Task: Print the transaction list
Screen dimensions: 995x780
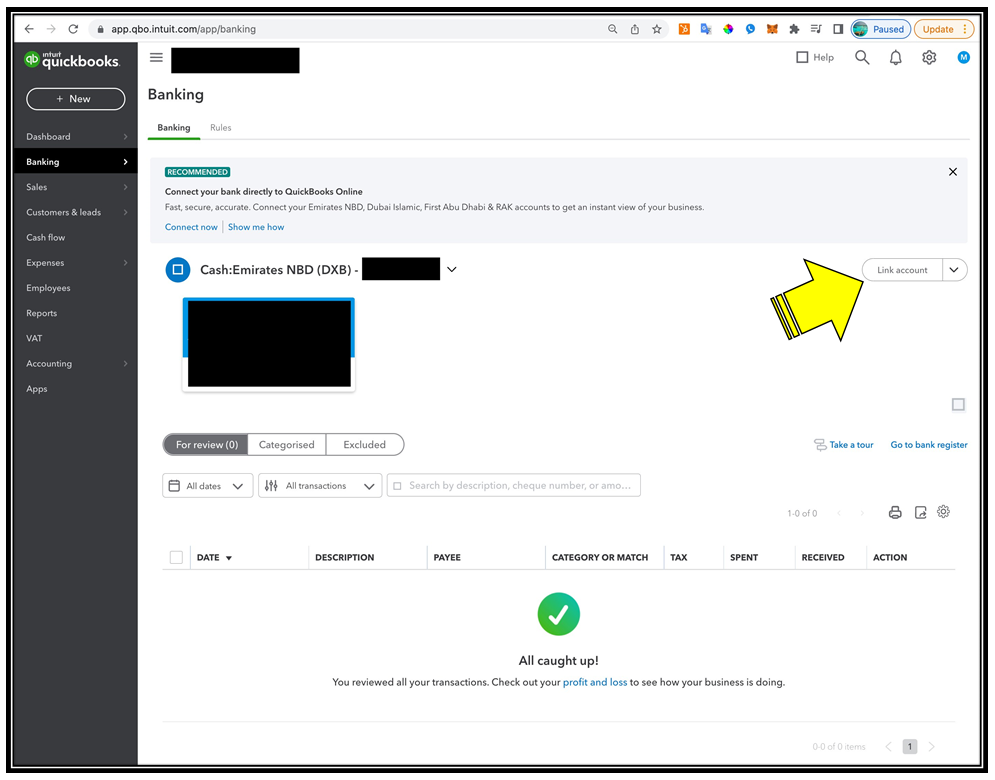Action: click(895, 513)
